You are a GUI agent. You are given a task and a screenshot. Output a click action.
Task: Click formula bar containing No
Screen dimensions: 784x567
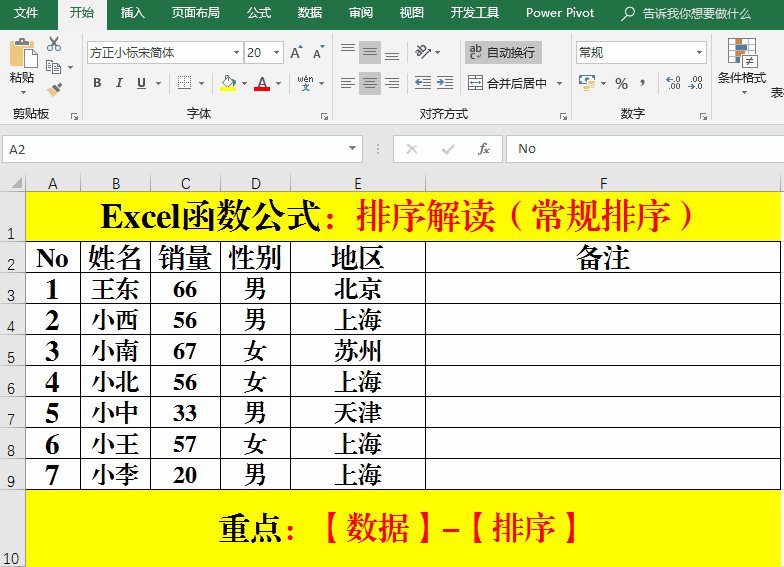[645, 149]
